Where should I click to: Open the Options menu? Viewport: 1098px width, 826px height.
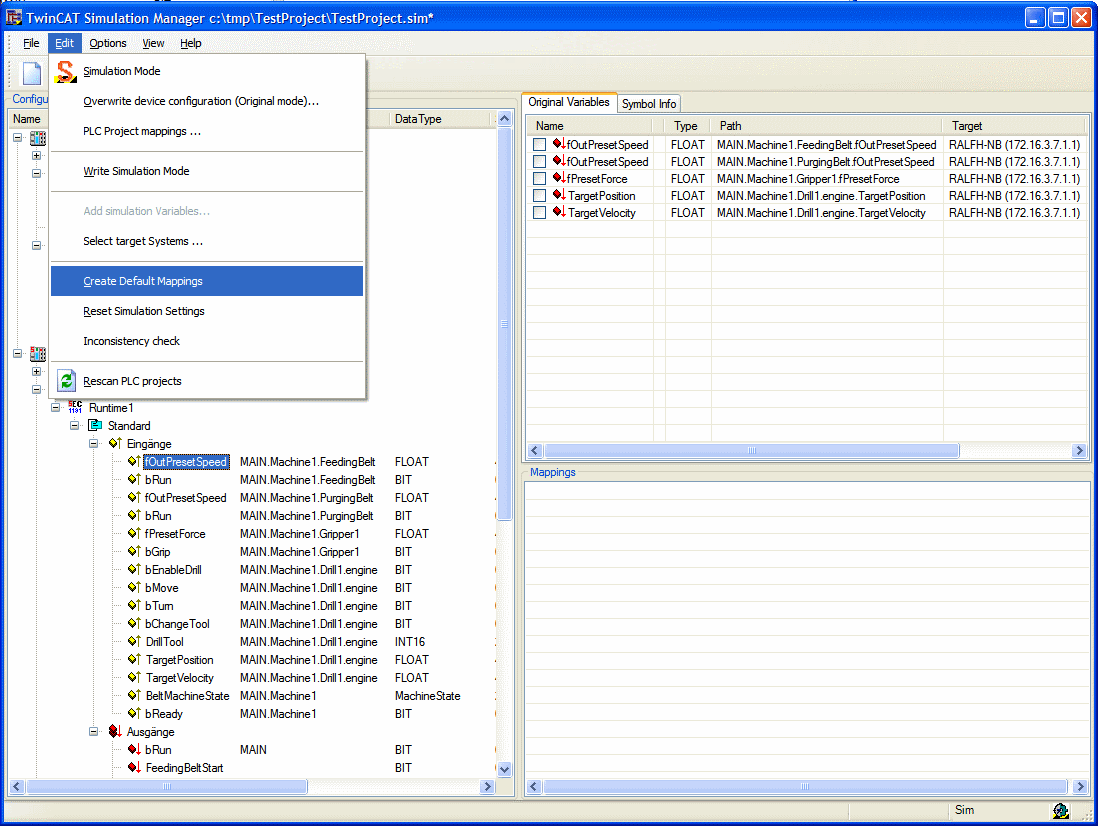[108, 43]
